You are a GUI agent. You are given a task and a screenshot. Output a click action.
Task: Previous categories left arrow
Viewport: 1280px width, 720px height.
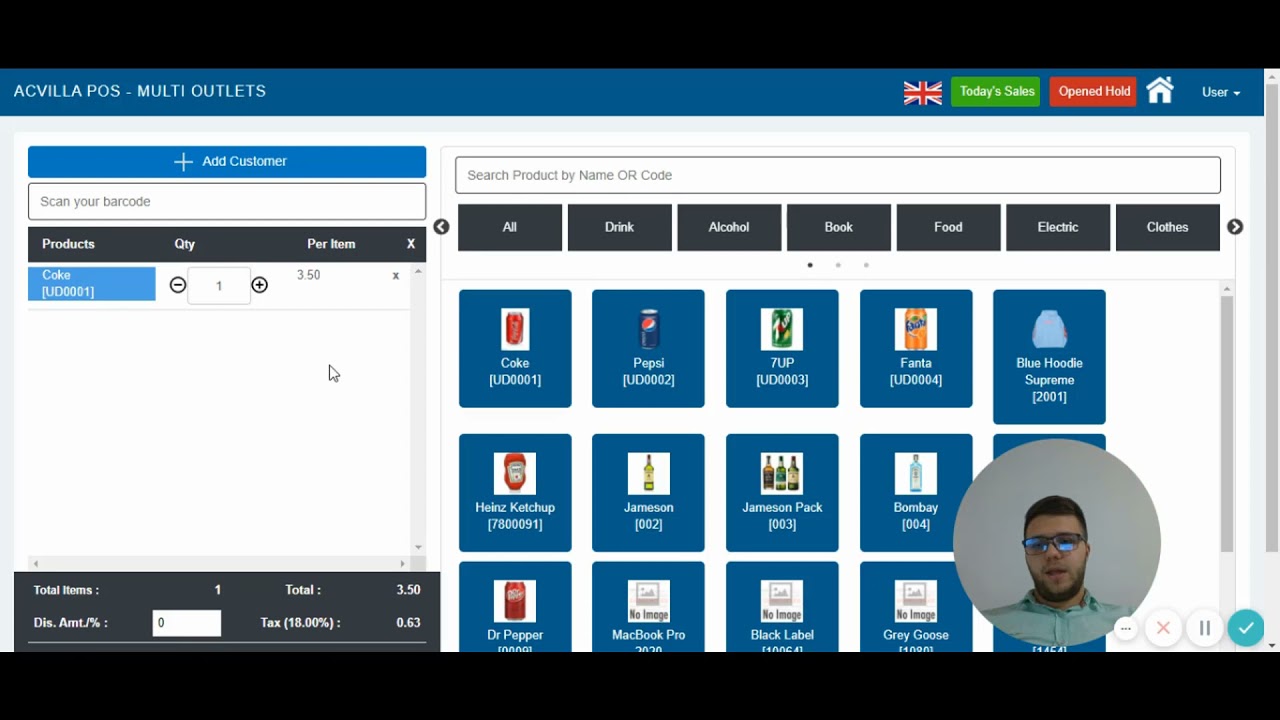[x=441, y=227]
